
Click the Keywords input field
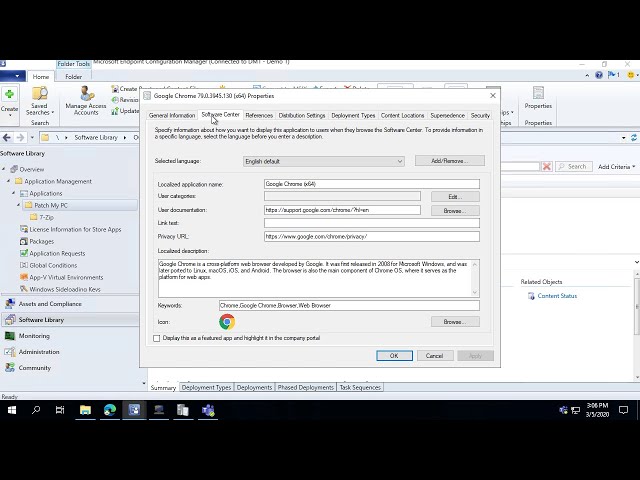[349, 305]
